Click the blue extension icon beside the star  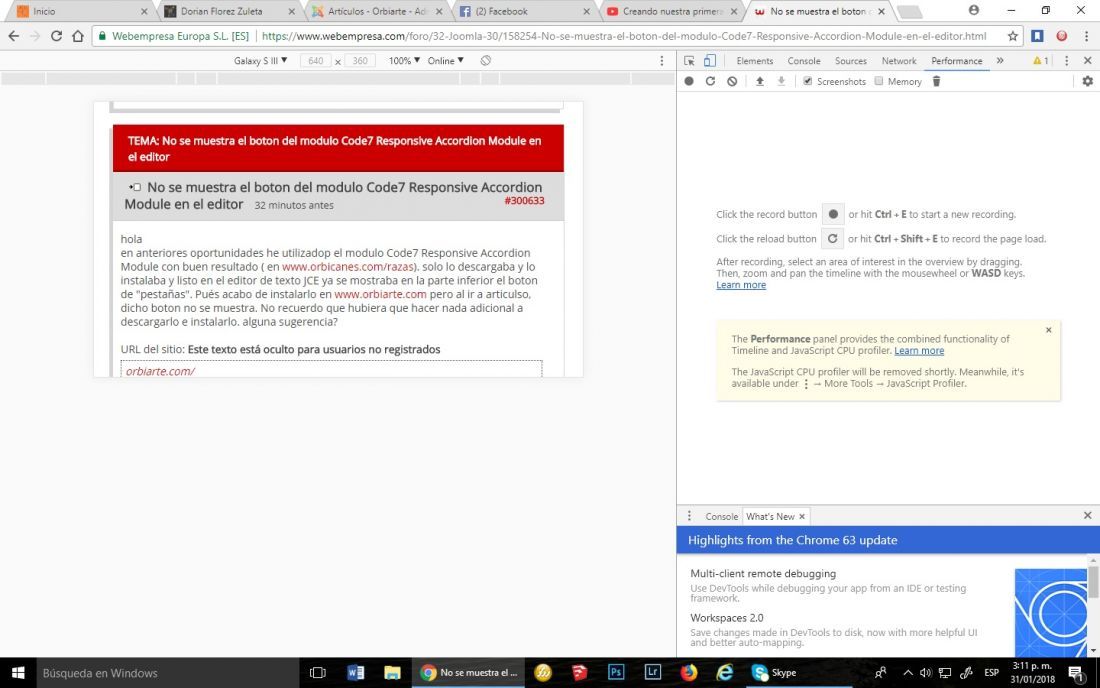pyautogui.click(x=1038, y=36)
